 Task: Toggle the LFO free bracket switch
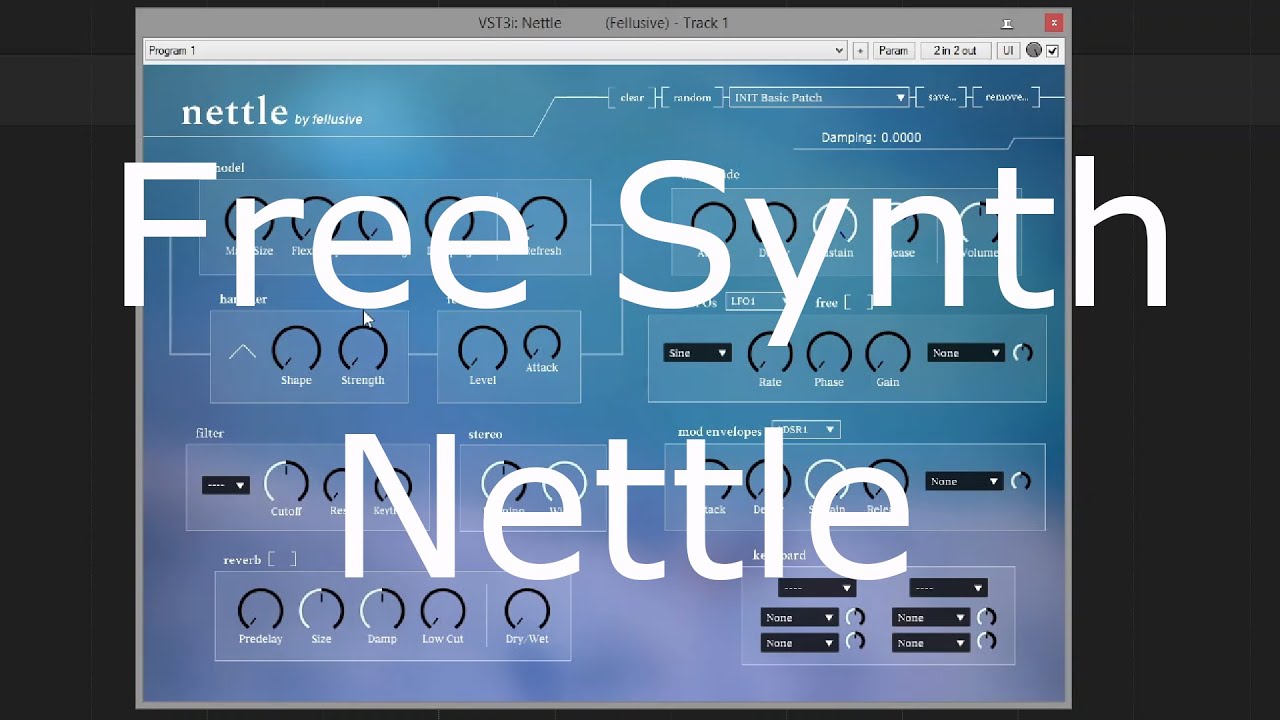(858, 302)
